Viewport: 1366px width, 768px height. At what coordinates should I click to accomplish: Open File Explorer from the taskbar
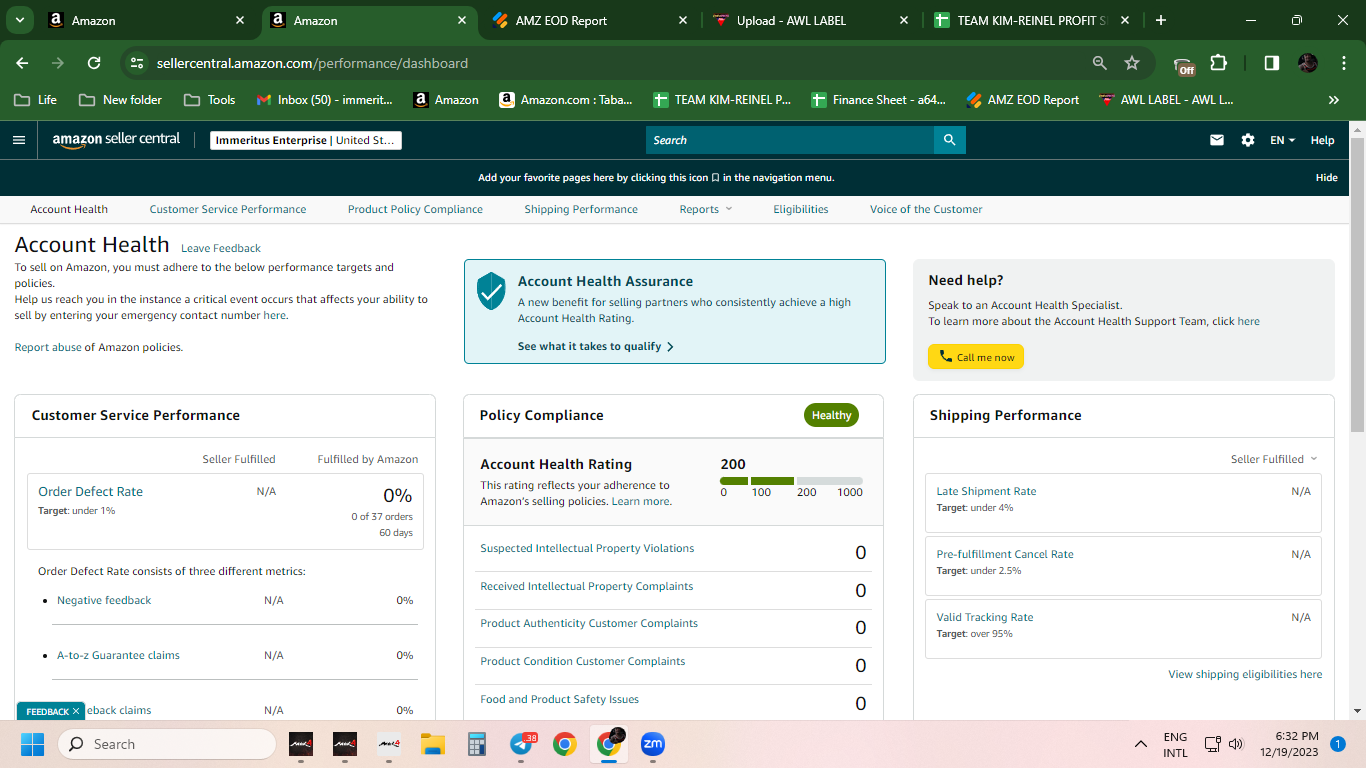pyautogui.click(x=432, y=744)
